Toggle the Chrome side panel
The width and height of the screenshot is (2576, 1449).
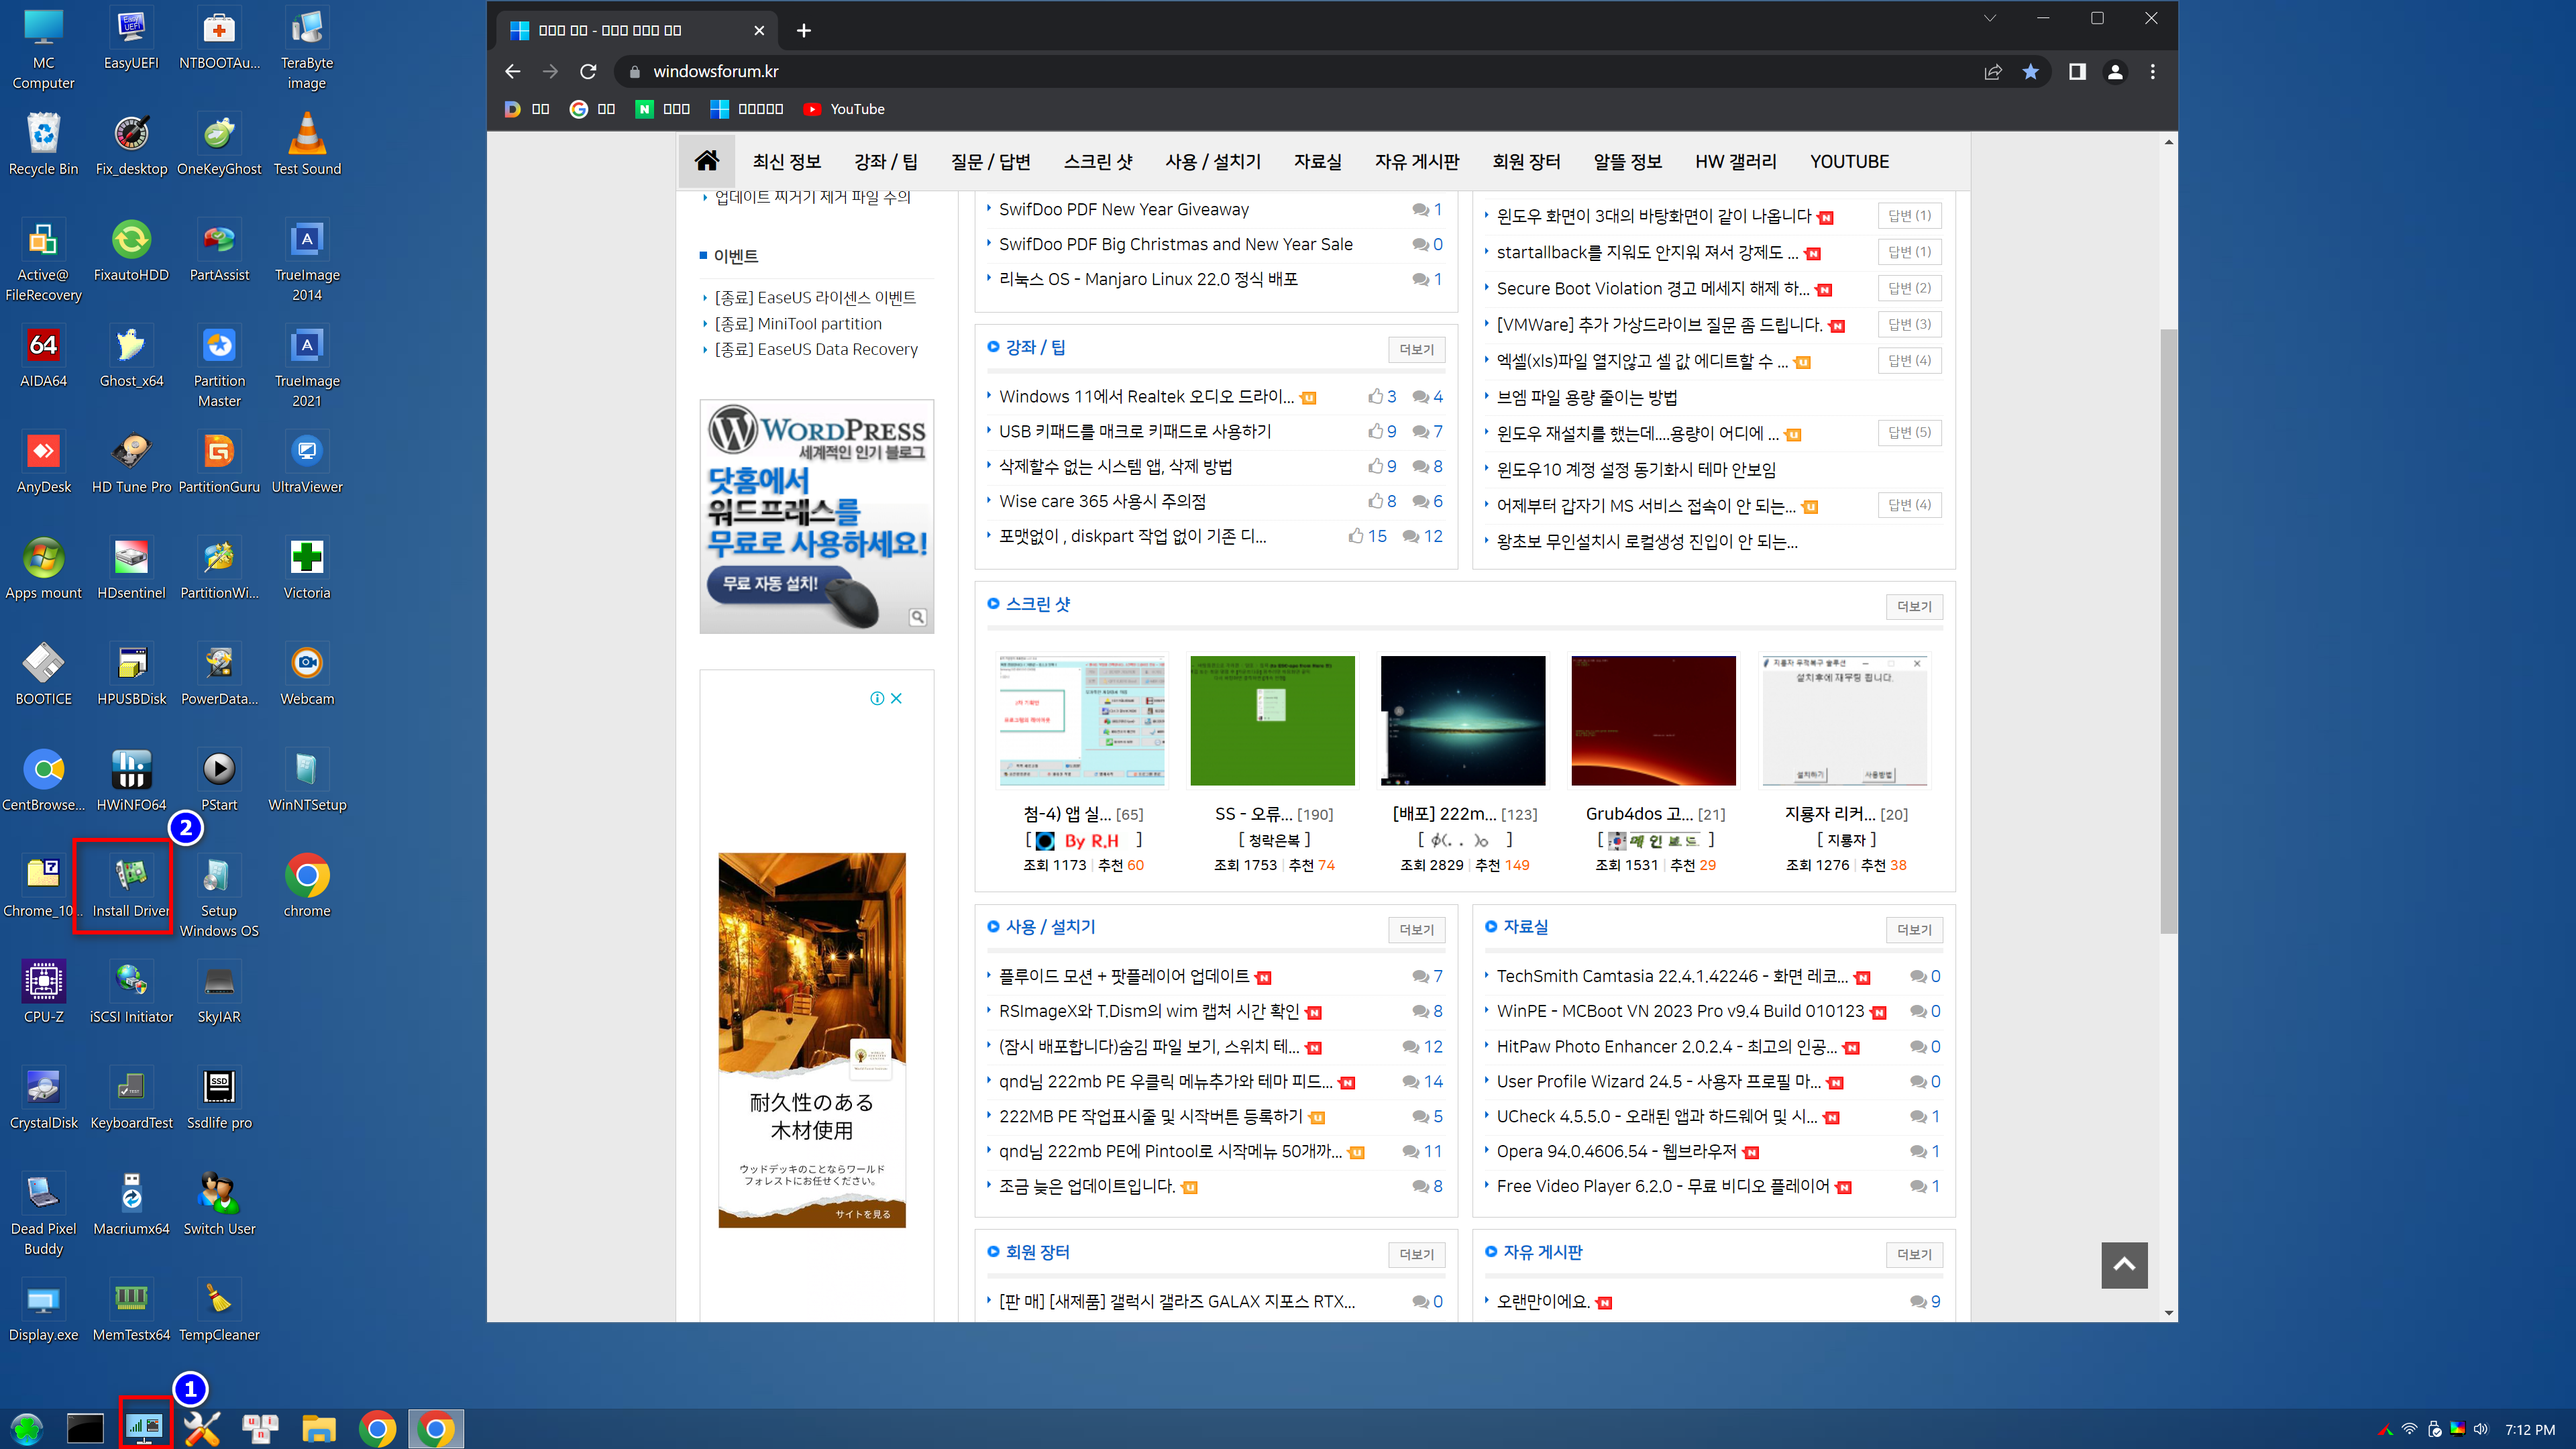tap(2077, 71)
